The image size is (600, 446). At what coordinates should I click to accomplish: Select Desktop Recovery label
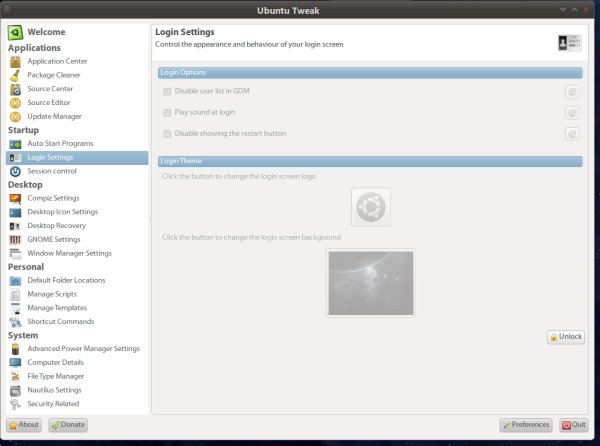point(57,226)
